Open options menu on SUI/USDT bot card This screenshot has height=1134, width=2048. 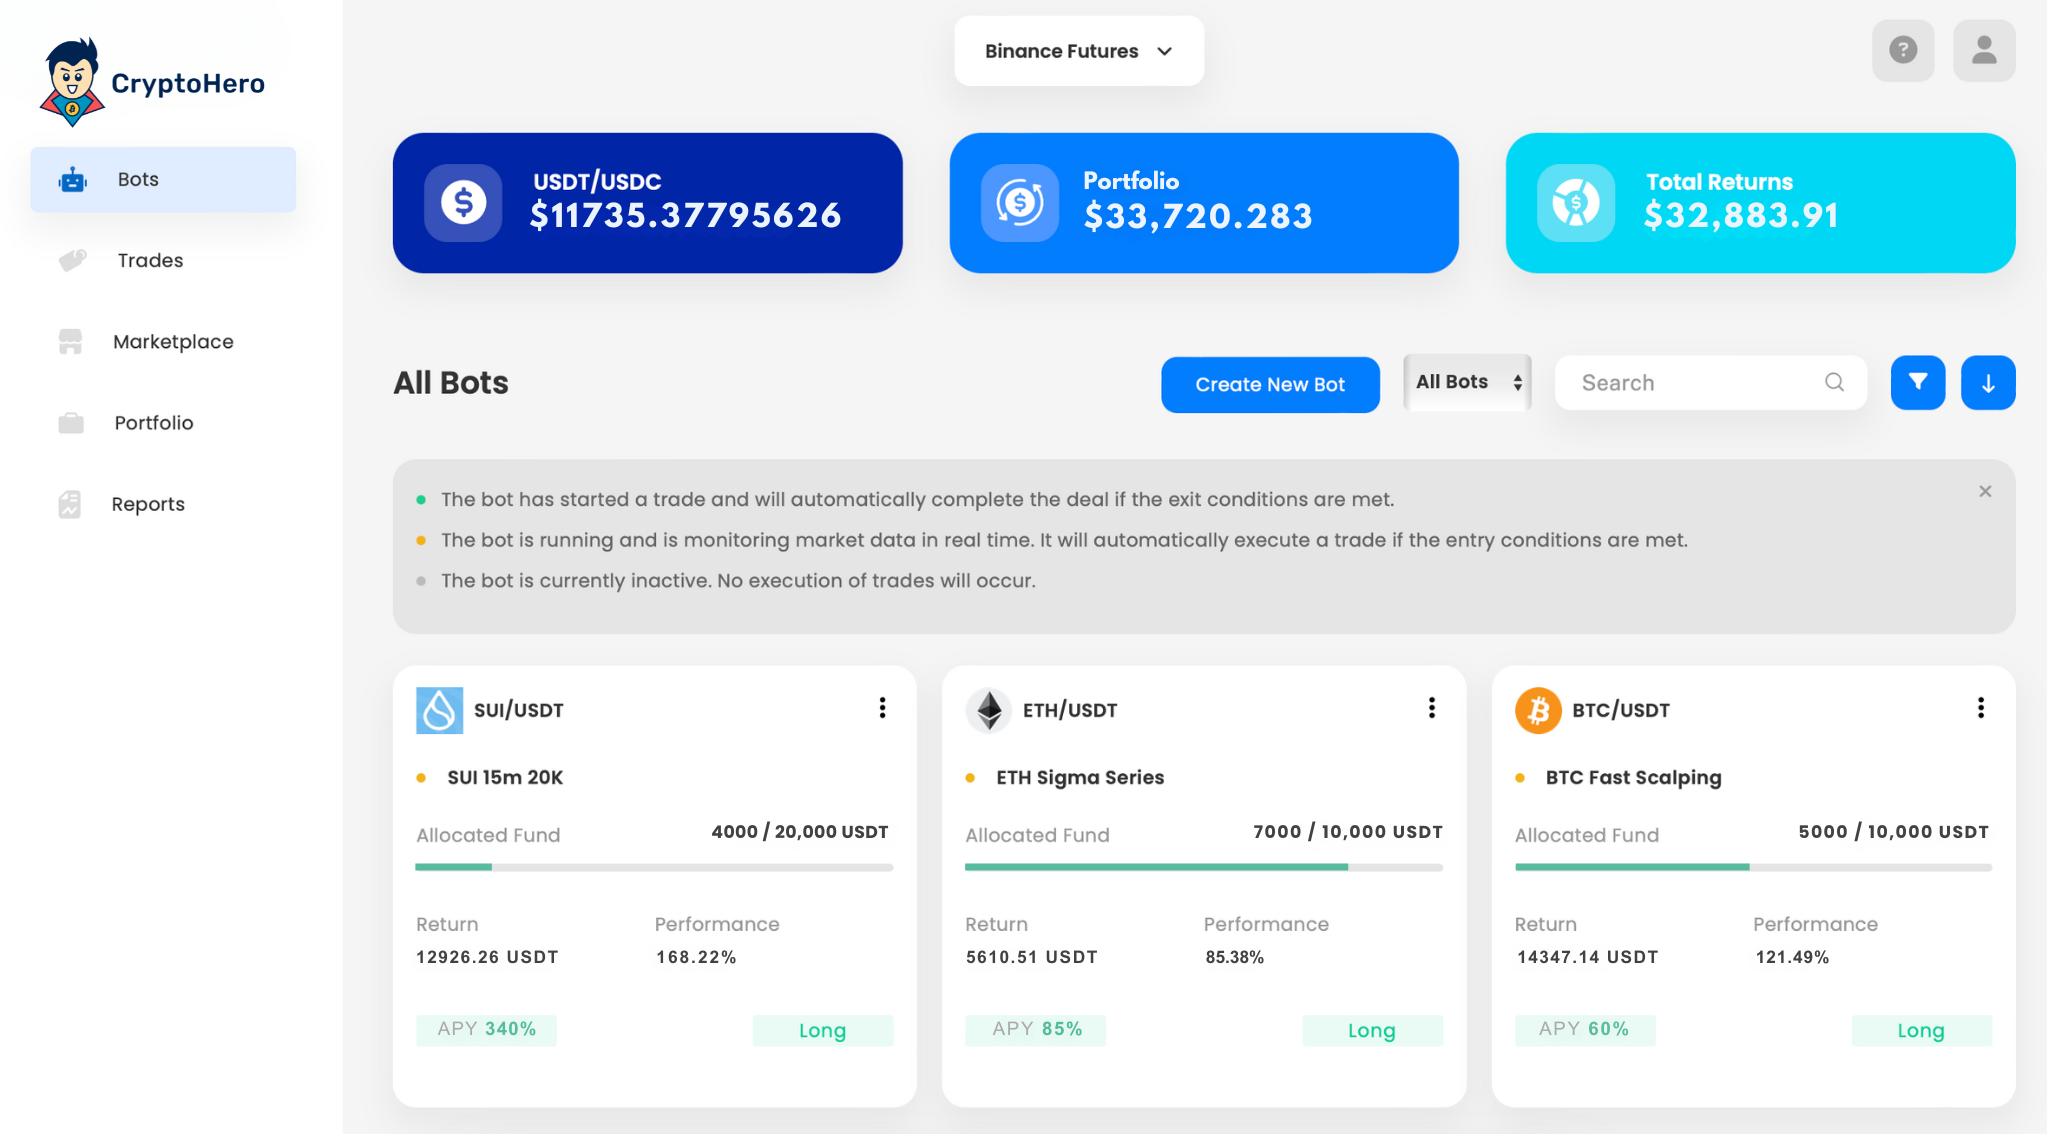pos(882,708)
